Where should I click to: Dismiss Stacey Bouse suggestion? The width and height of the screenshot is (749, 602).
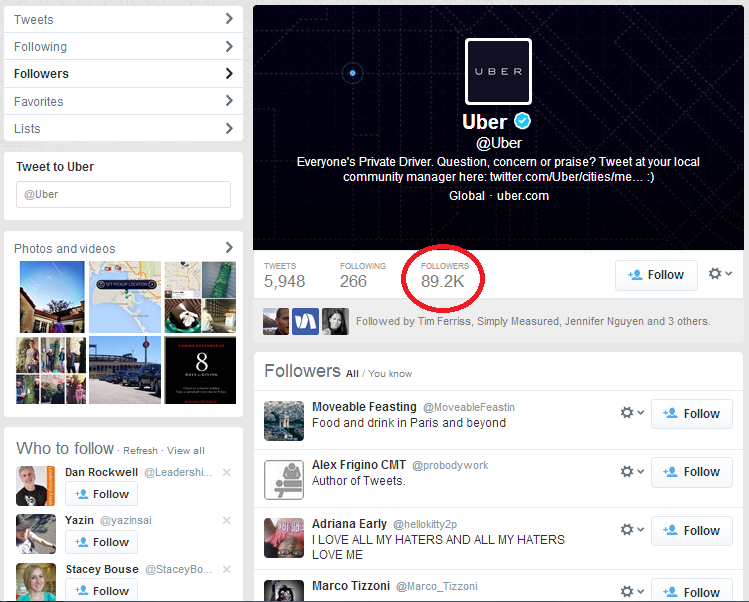pyautogui.click(x=227, y=569)
